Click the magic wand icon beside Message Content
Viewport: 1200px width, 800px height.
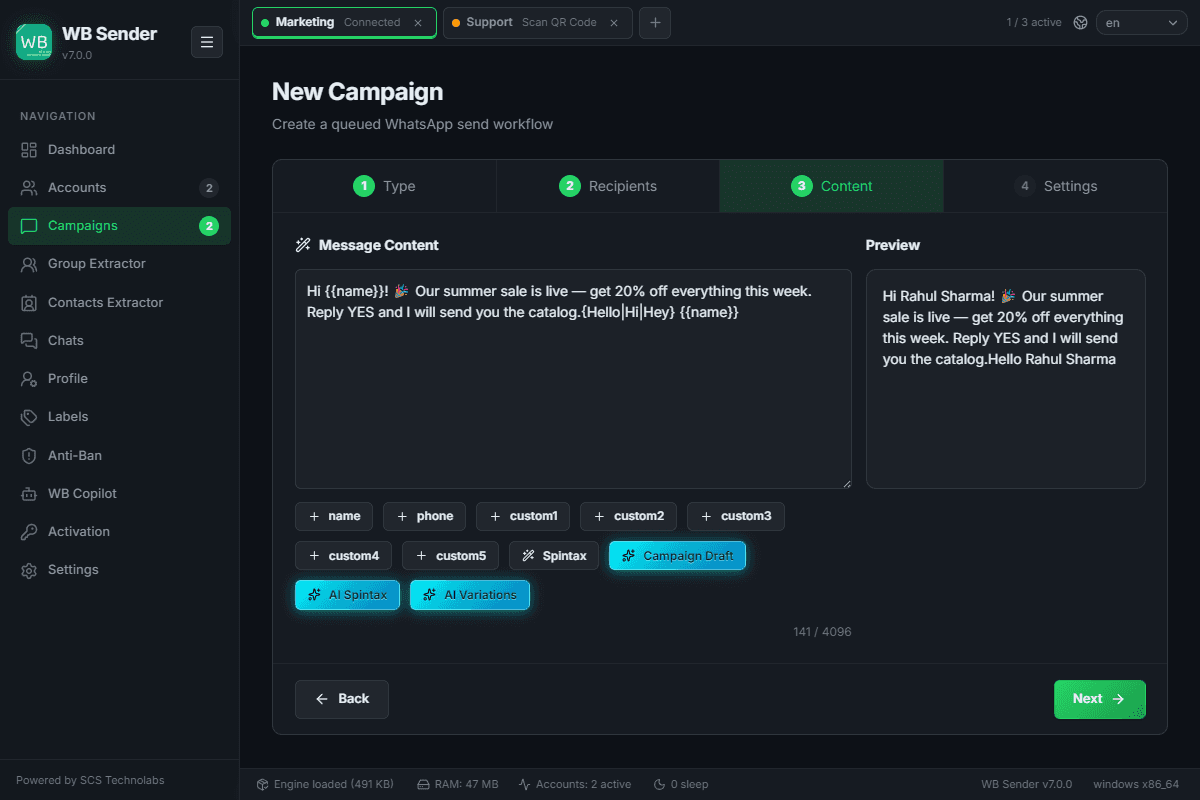pos(303,245)
